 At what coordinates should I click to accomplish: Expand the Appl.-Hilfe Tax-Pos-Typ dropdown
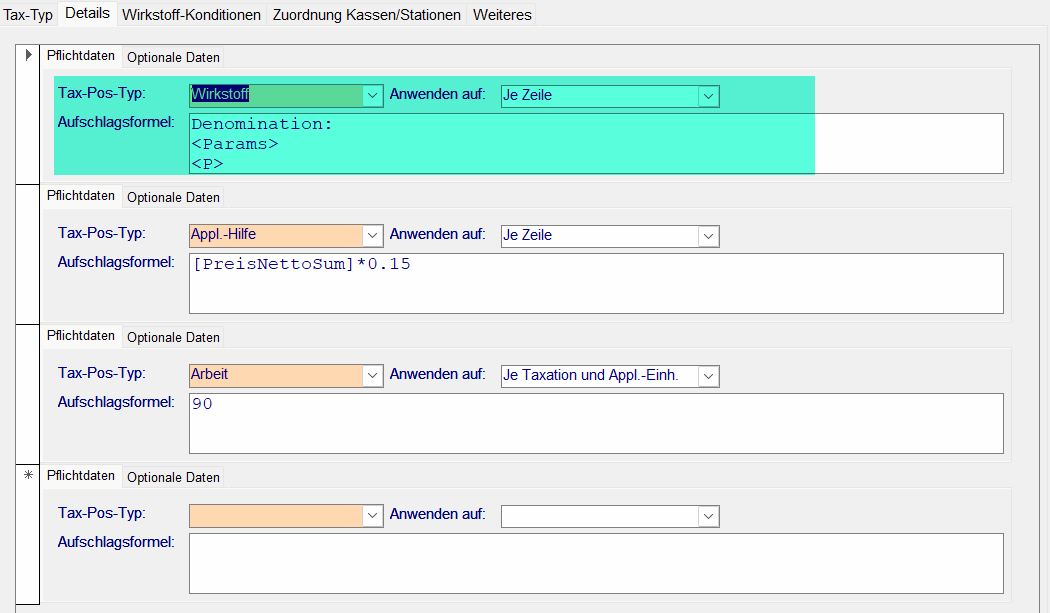373,236
